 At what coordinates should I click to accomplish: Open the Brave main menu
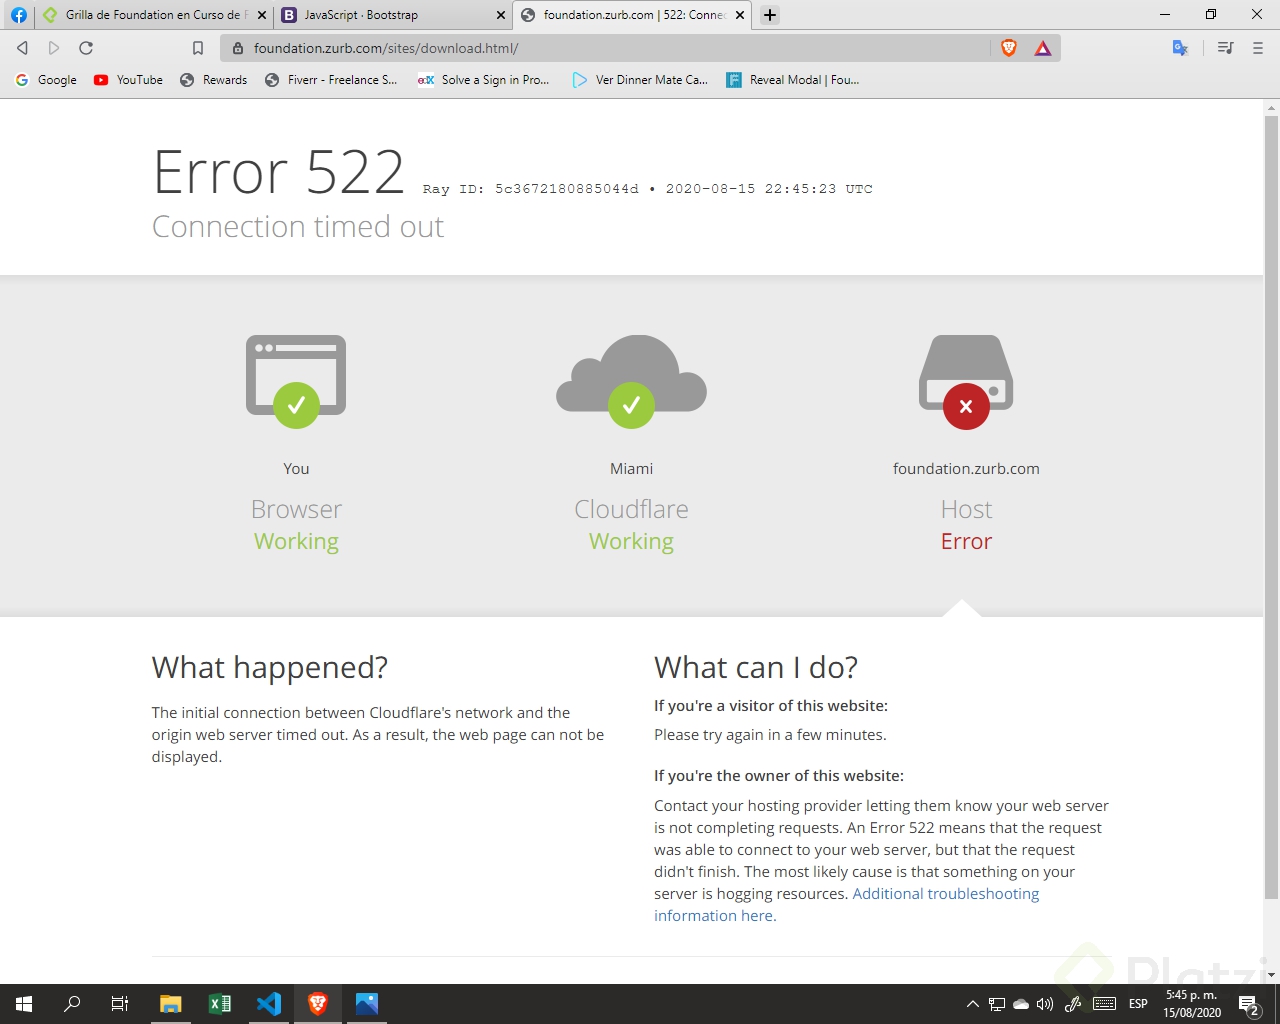1258,48
